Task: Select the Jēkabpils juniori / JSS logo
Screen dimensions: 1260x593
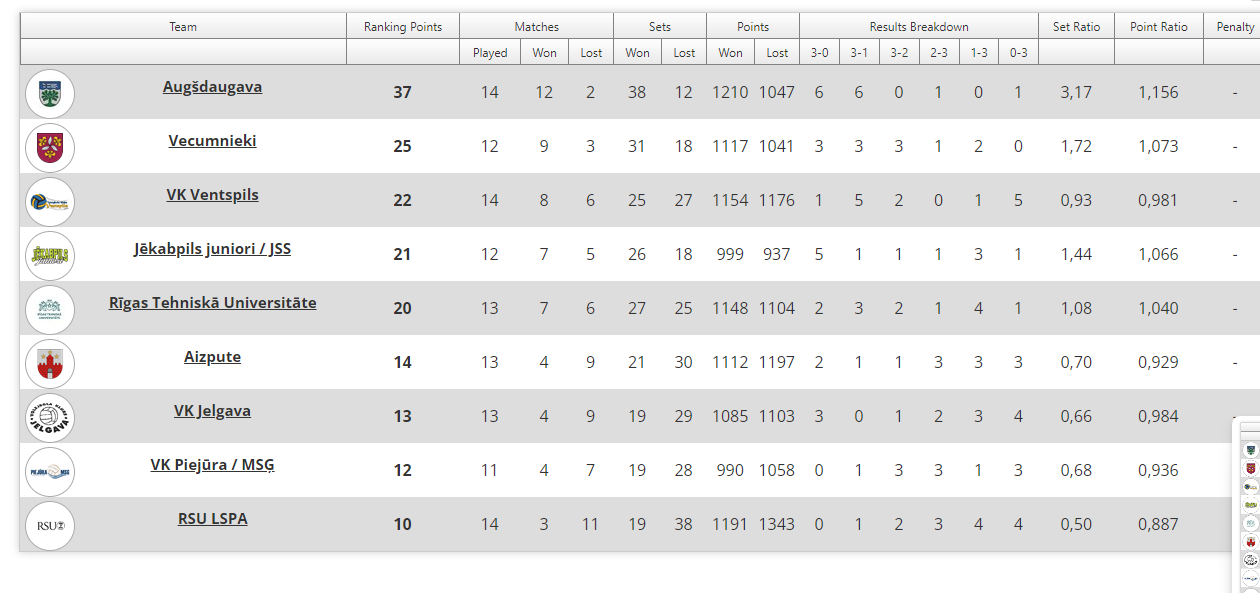Action: [x=50, y=255]
